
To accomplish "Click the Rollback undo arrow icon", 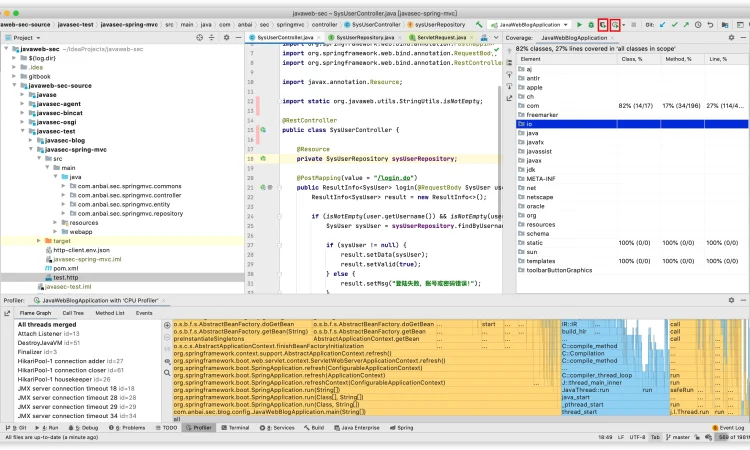I will coord(710,24).
